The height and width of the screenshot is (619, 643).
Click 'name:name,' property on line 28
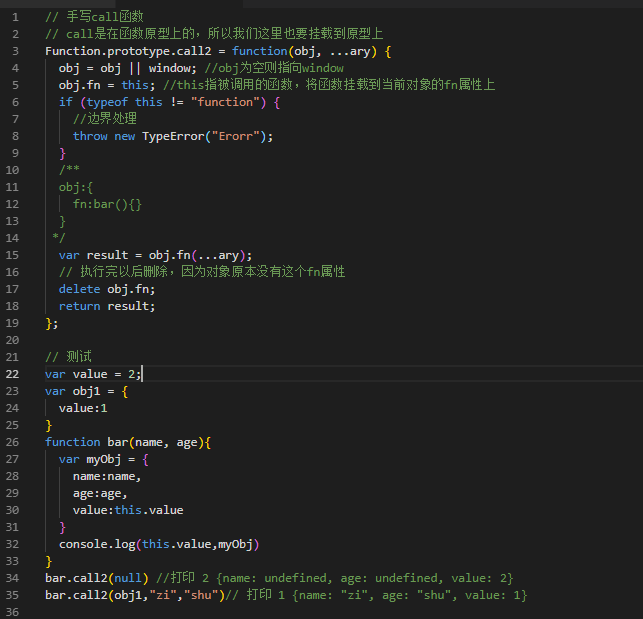point(107,476)
